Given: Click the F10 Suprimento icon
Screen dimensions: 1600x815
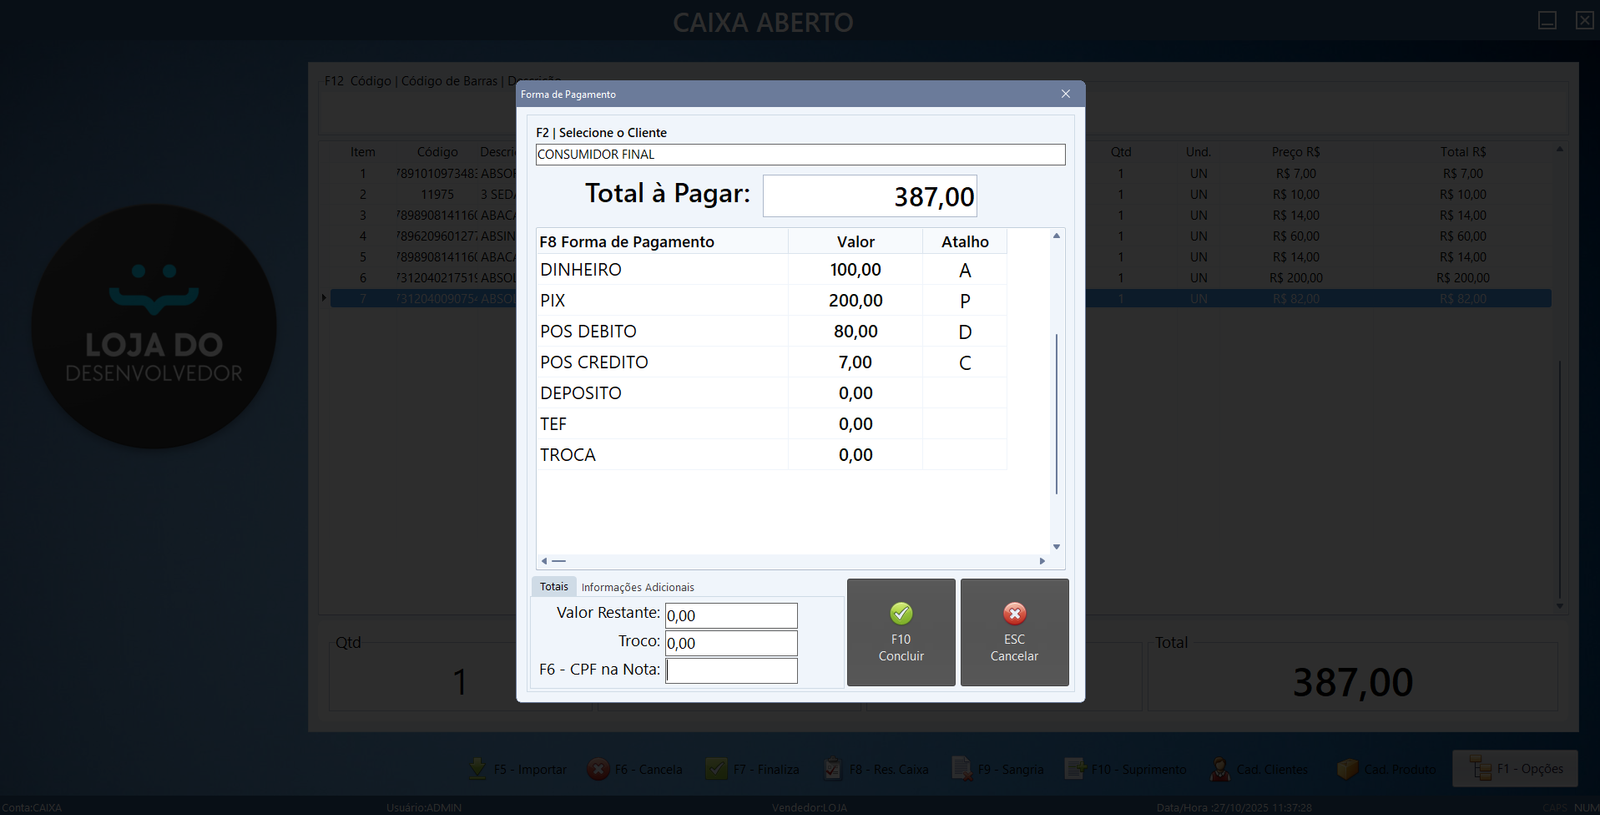Looking at the screenshot, I should tap(1075, 768).
